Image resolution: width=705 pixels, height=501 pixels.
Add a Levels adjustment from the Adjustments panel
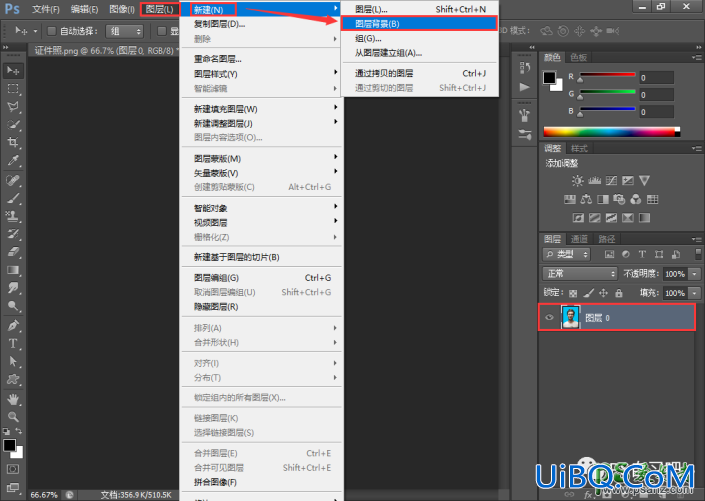594,181
